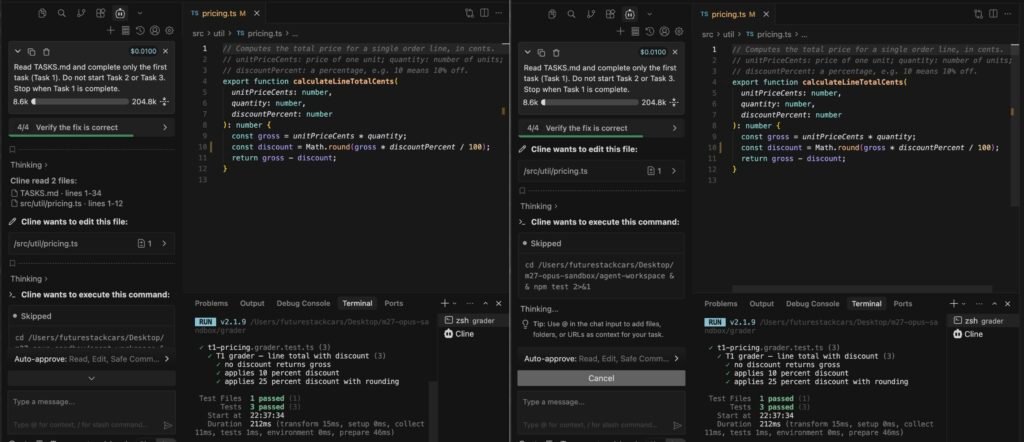Image resolution: width=1024 pixels, height=442 pixels.
Task: Open Explorer view in left window activity bar
Action: [42, 13]
